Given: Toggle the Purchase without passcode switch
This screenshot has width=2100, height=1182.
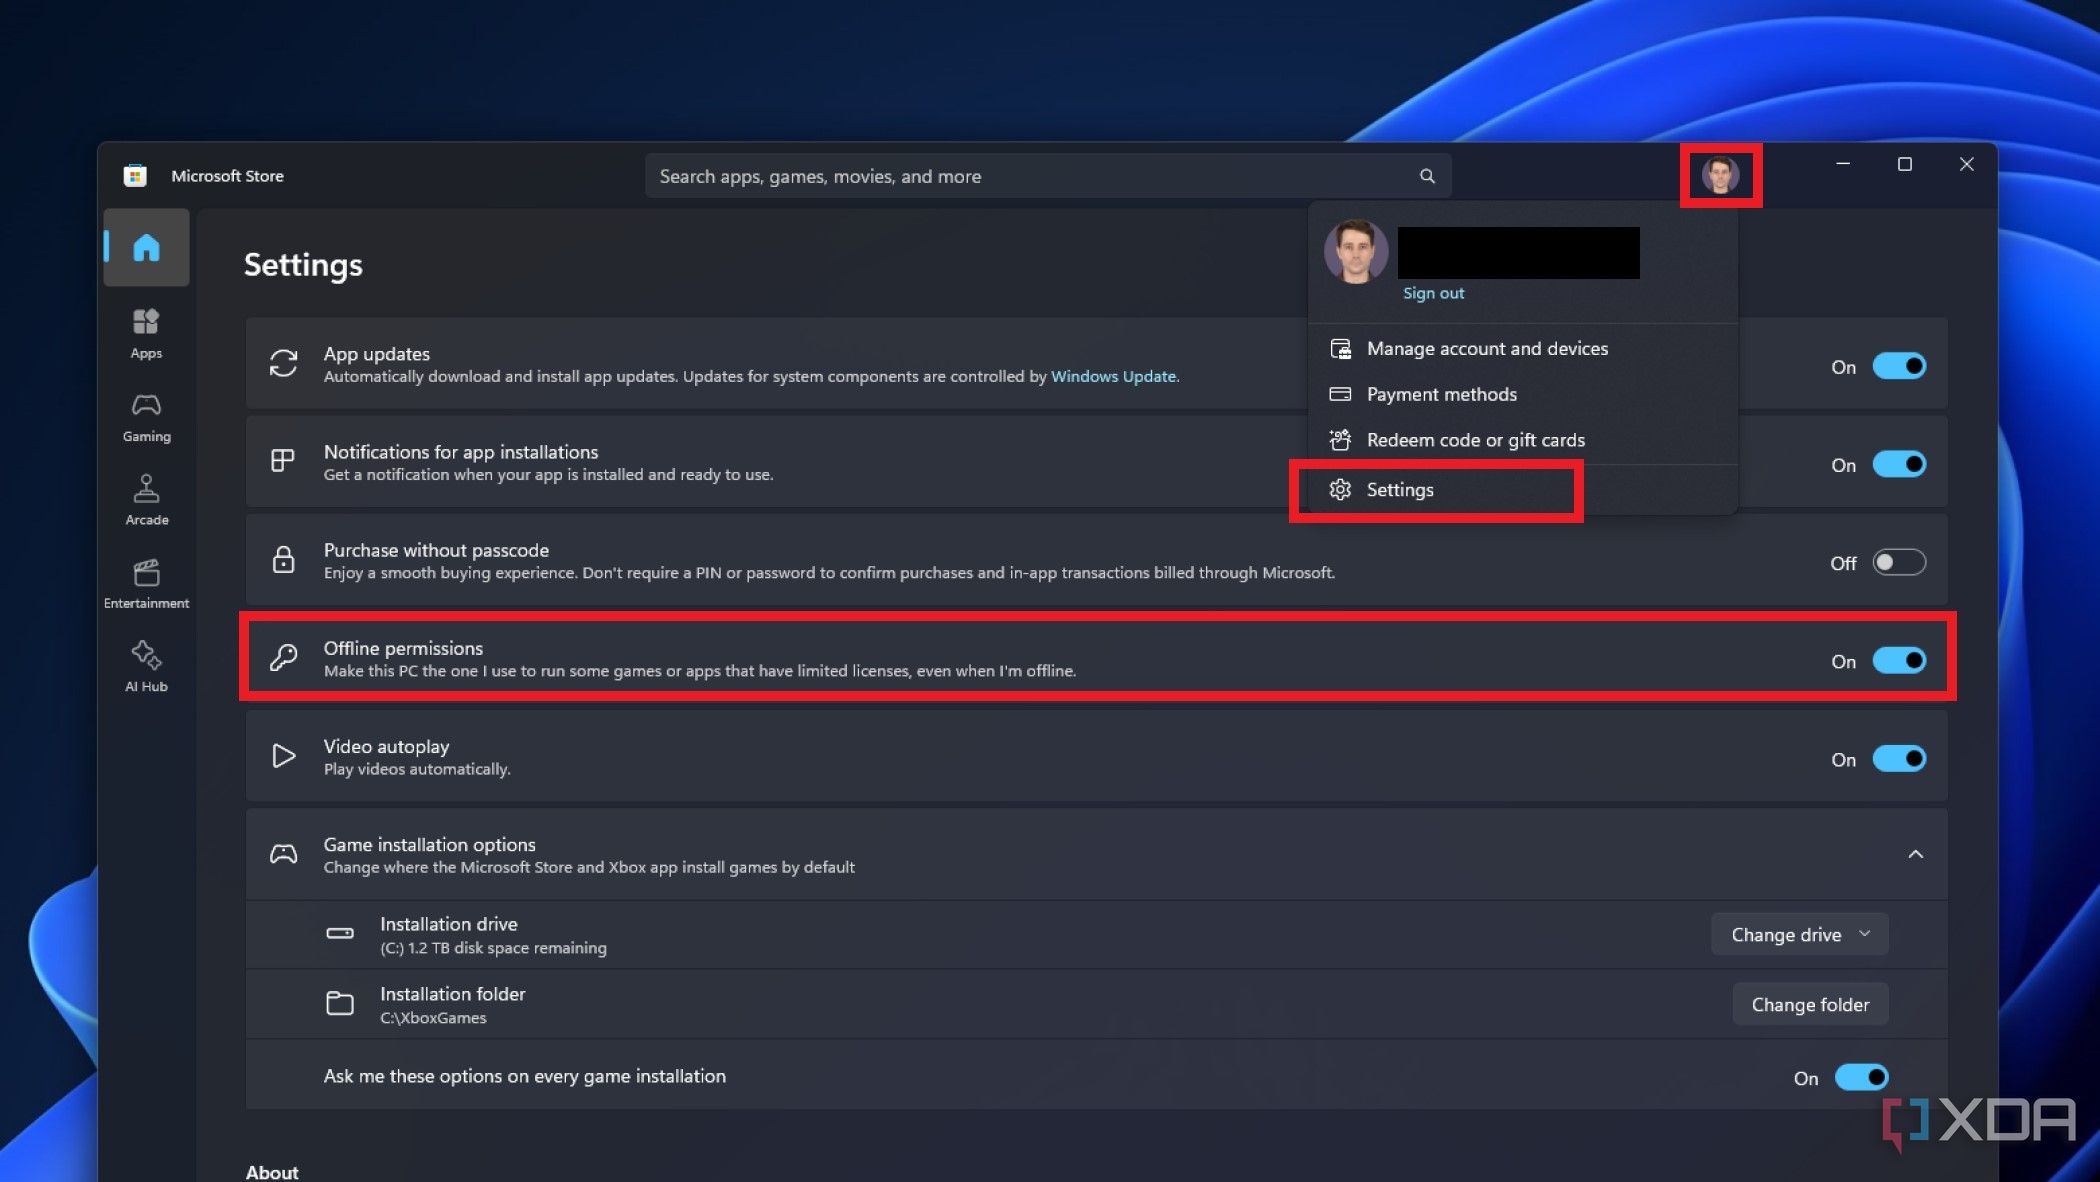Looking at the screenshot, I should pyautogui.click(x=1898, y=562).
